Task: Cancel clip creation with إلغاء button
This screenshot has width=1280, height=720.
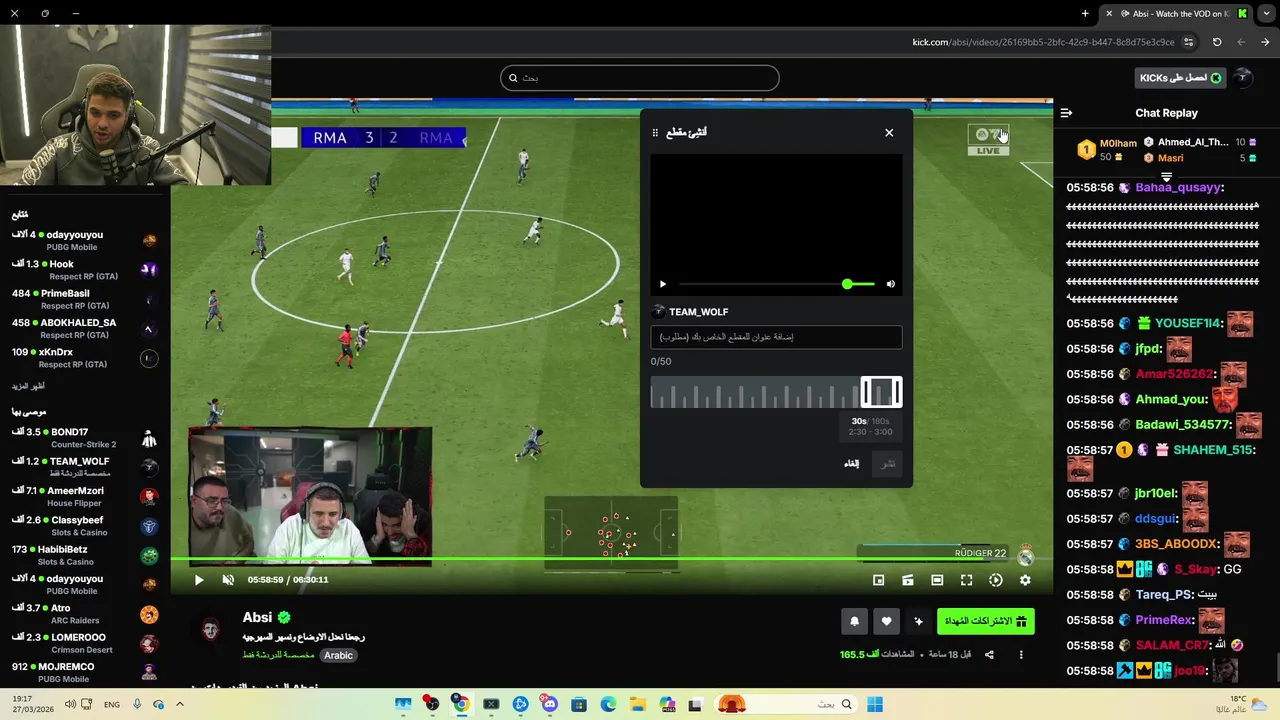Action: pyautogui.click(x=852, y=464)
